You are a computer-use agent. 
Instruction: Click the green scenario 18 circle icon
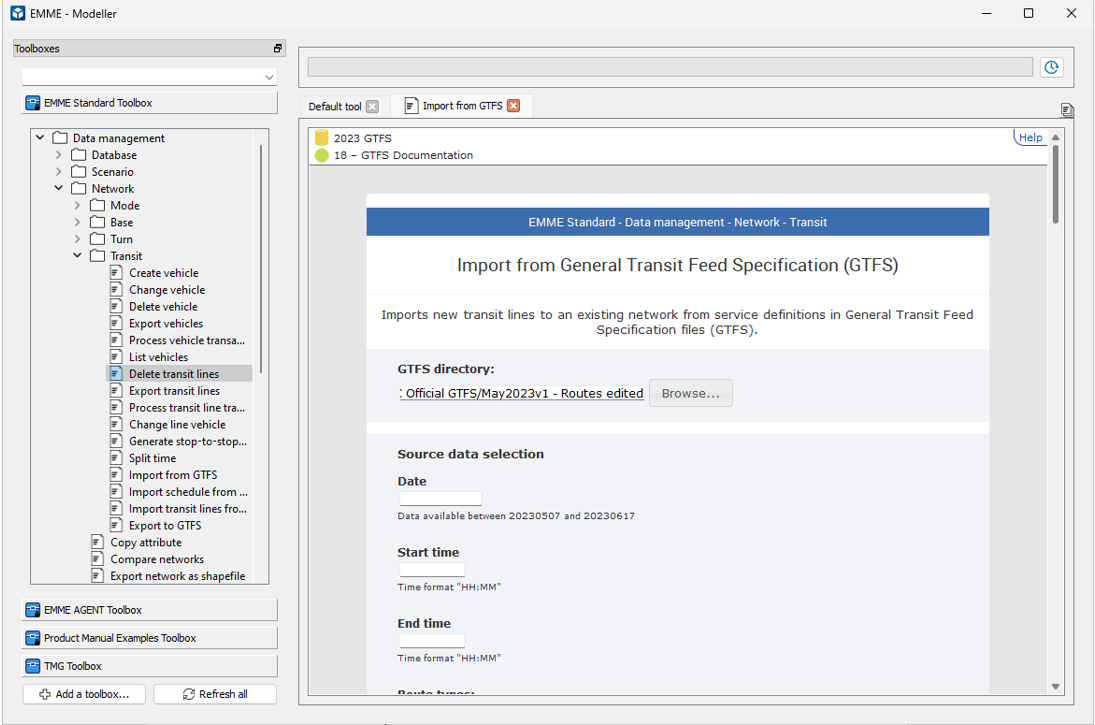pyautogui.click(x=321, y=155)
